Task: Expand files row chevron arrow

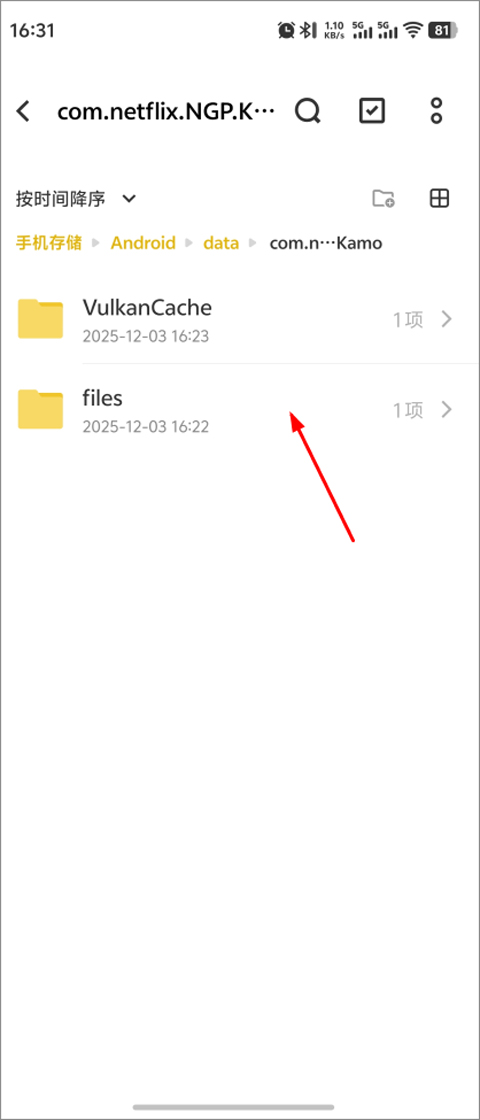Action: coord(447,409)
